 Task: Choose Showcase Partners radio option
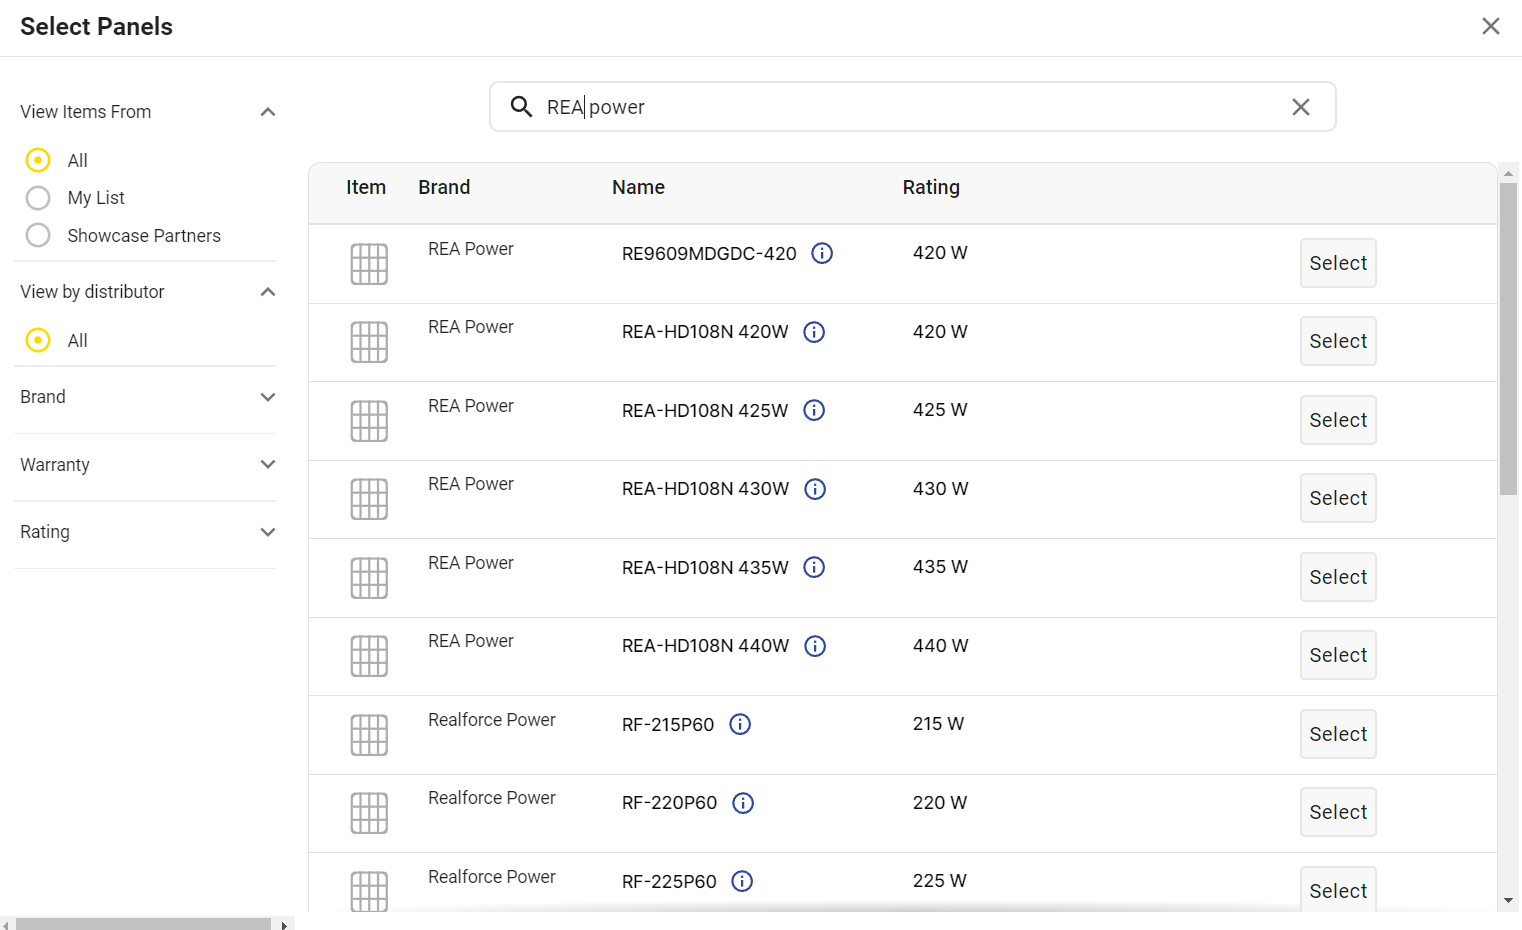(38, 235)
